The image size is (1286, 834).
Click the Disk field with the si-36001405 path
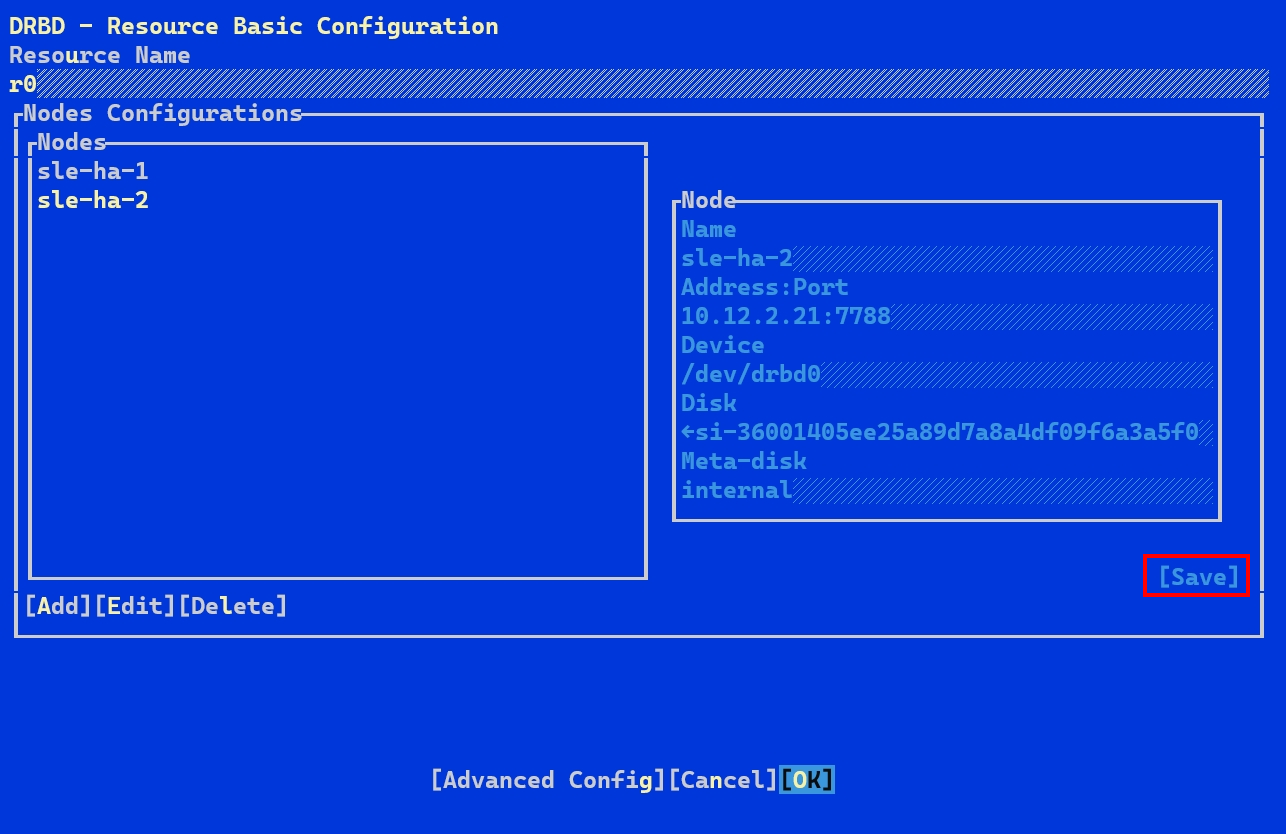pos(947,433)
